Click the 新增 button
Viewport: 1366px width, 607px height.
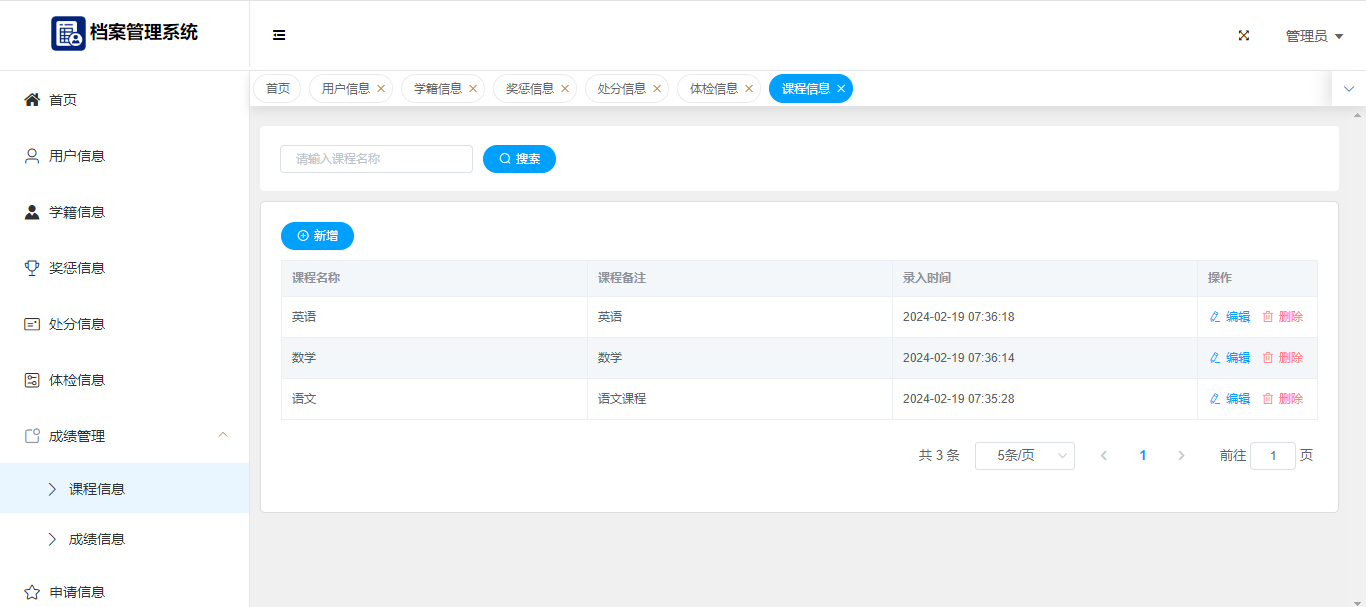[x=317, y=236]
